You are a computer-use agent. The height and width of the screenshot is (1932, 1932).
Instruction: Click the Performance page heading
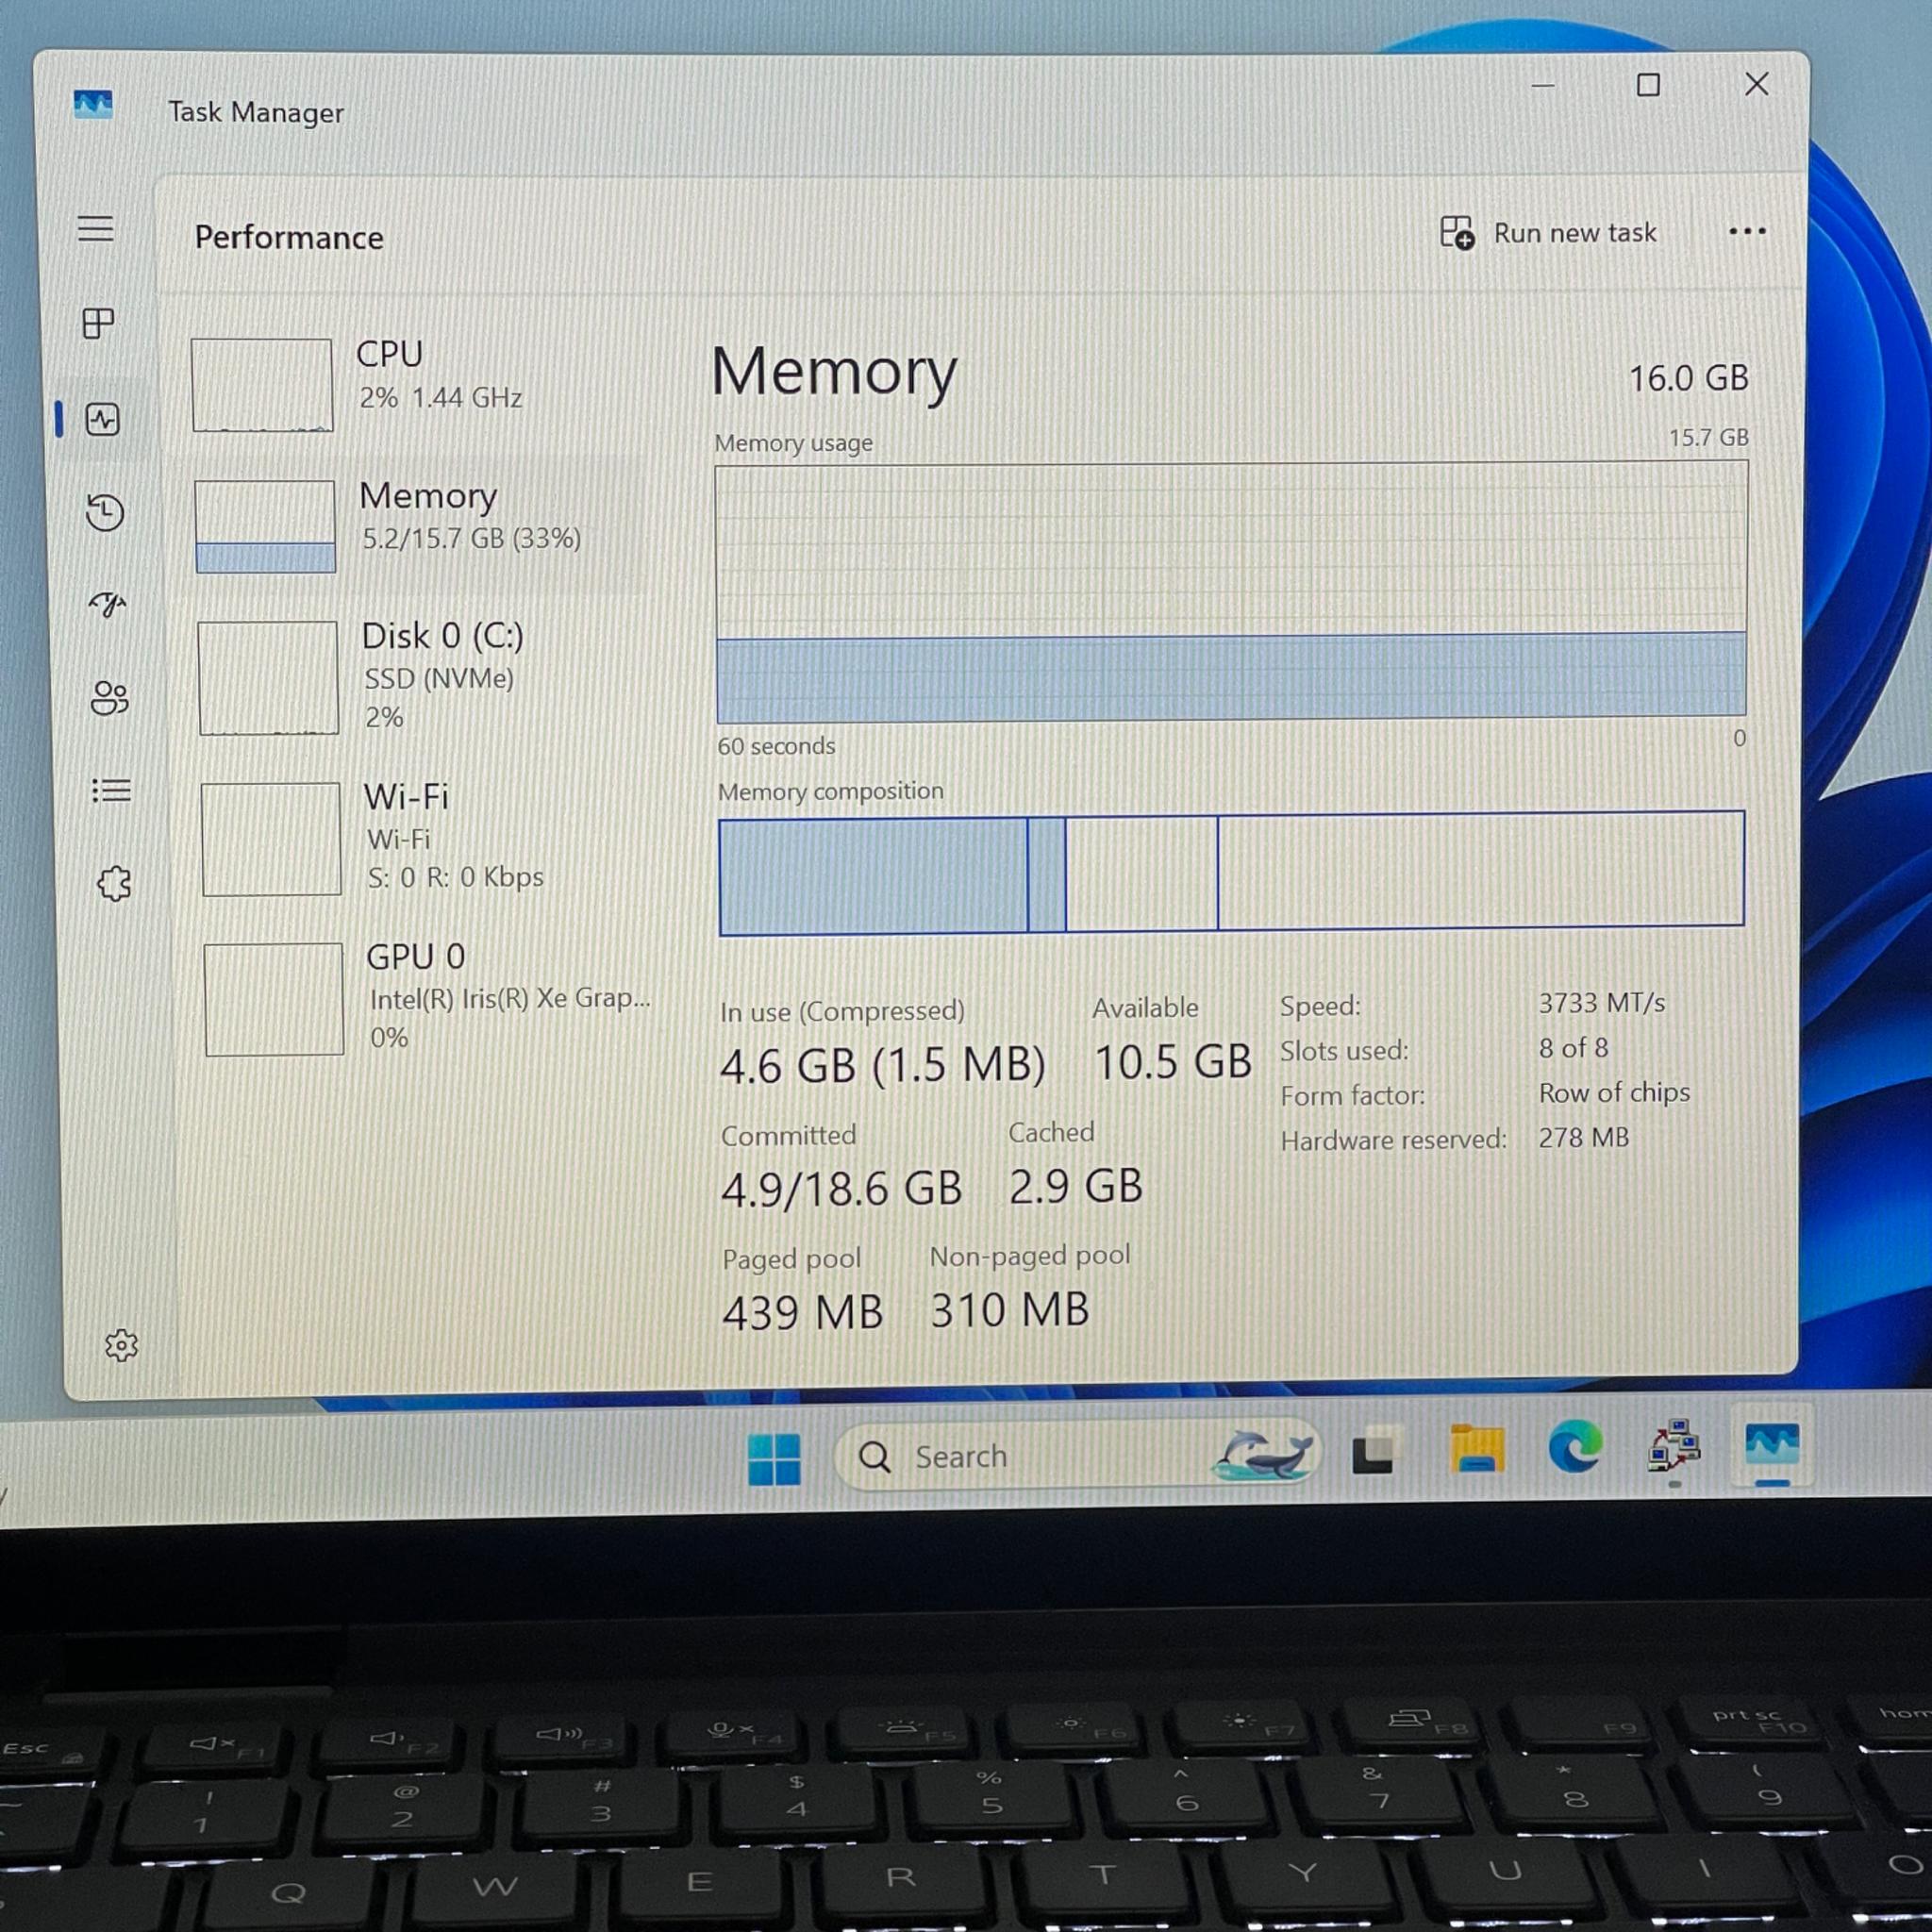pyautogui.click(x=289, y=238)
